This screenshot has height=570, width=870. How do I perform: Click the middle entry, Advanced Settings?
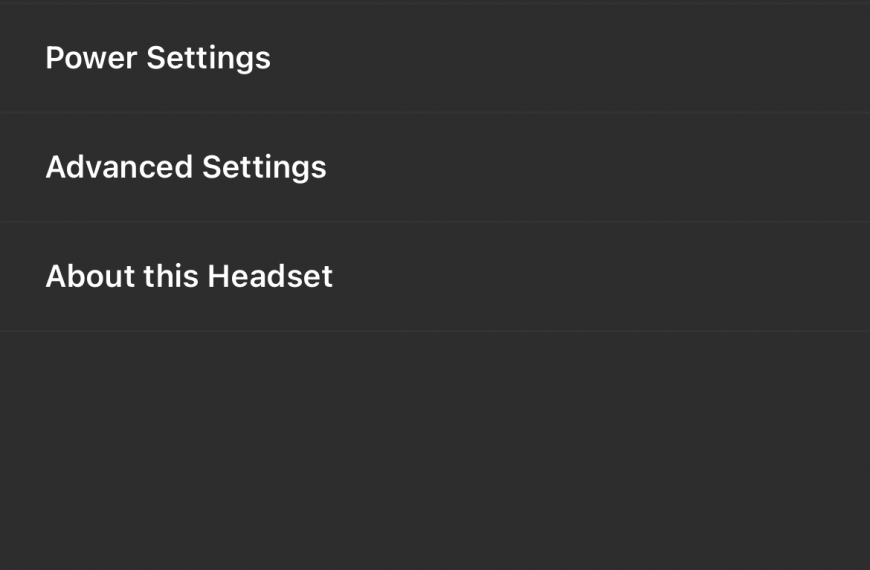(435, 167)
